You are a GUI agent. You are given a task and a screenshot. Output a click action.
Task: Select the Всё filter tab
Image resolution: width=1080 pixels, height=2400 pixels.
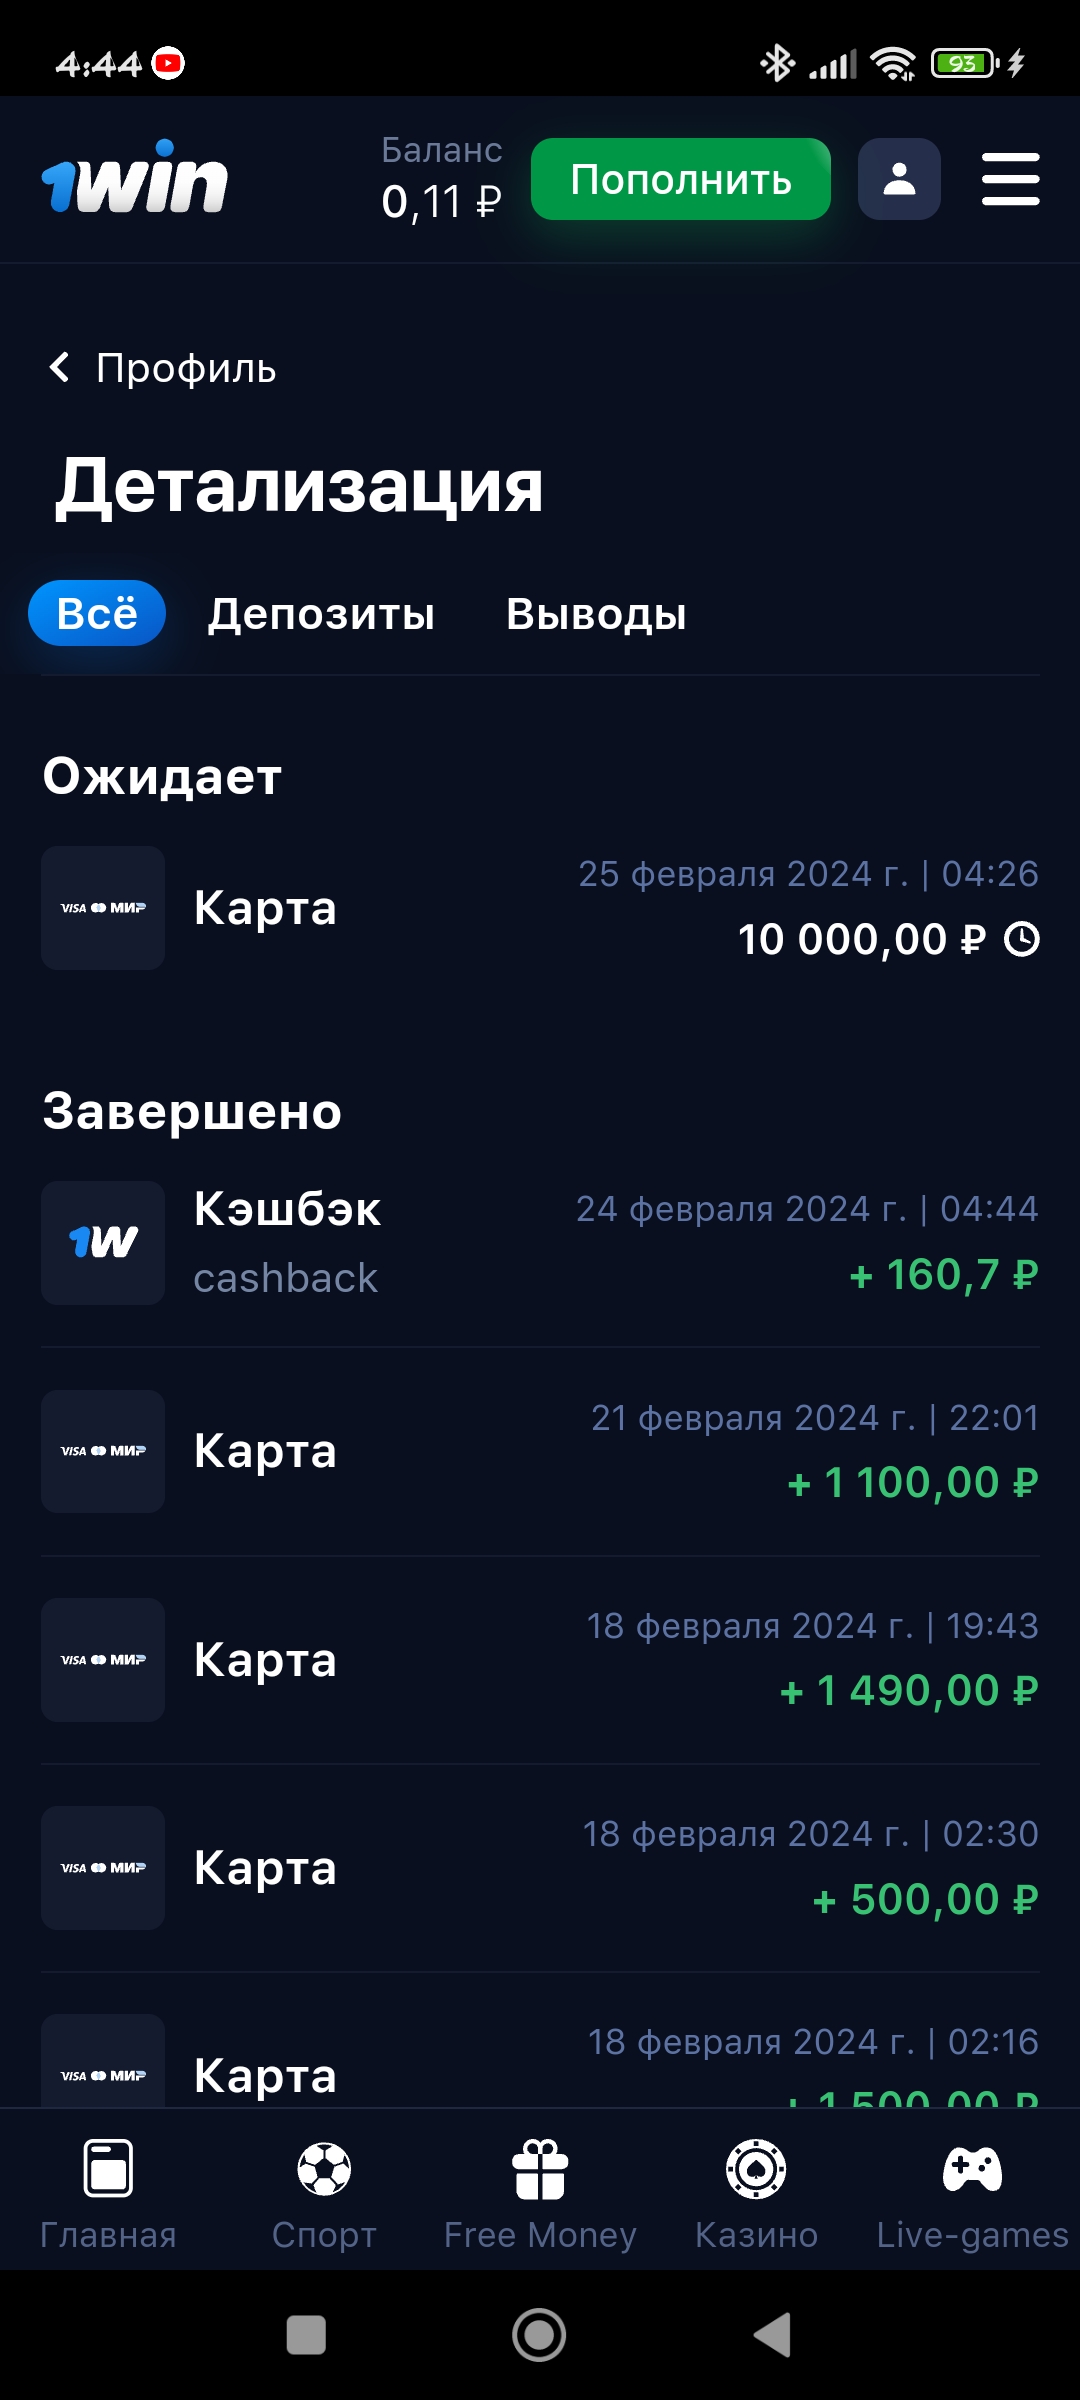pos(97,613)
